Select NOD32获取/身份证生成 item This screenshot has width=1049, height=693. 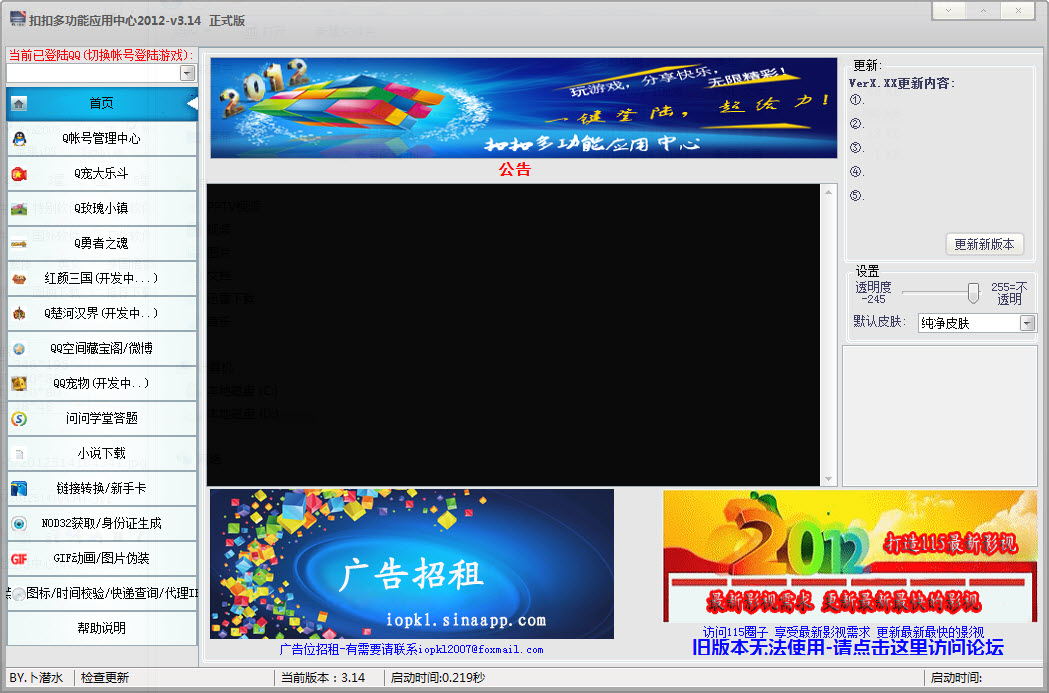102,523
